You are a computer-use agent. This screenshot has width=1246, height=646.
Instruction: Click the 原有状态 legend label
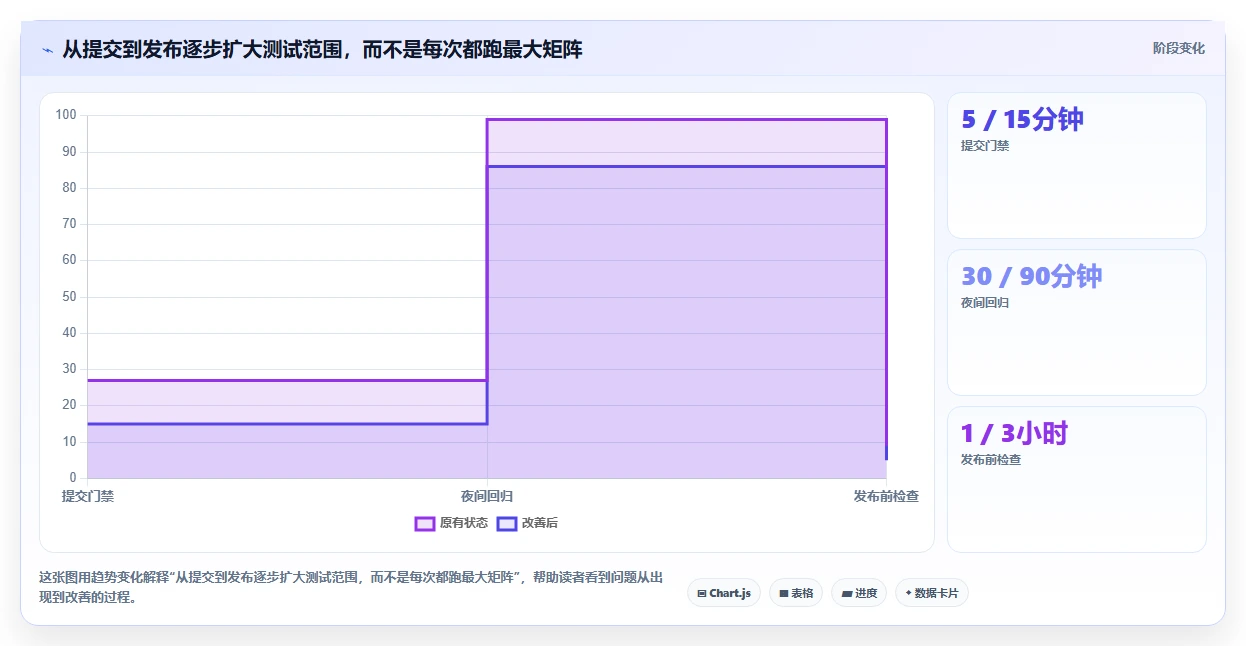pyautogui.click(x=464, y=523)
